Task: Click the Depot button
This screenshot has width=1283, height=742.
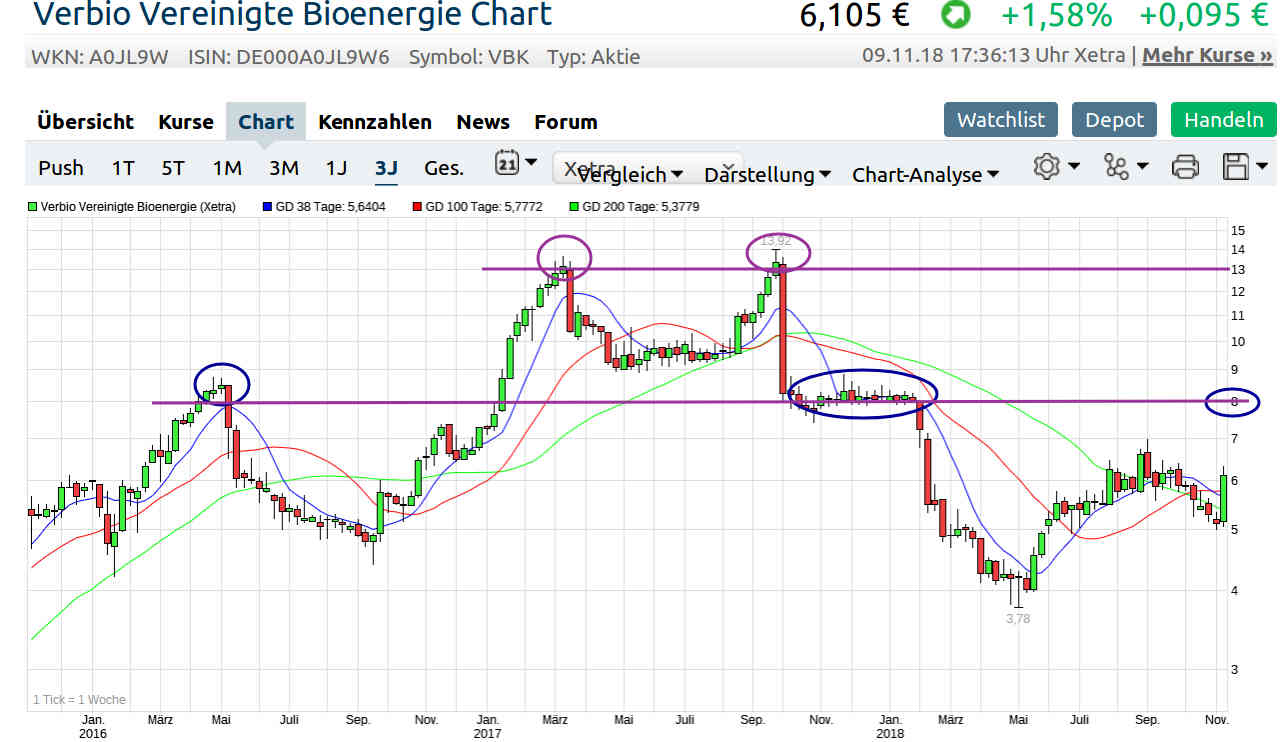Action: (x=1114, y=120)
